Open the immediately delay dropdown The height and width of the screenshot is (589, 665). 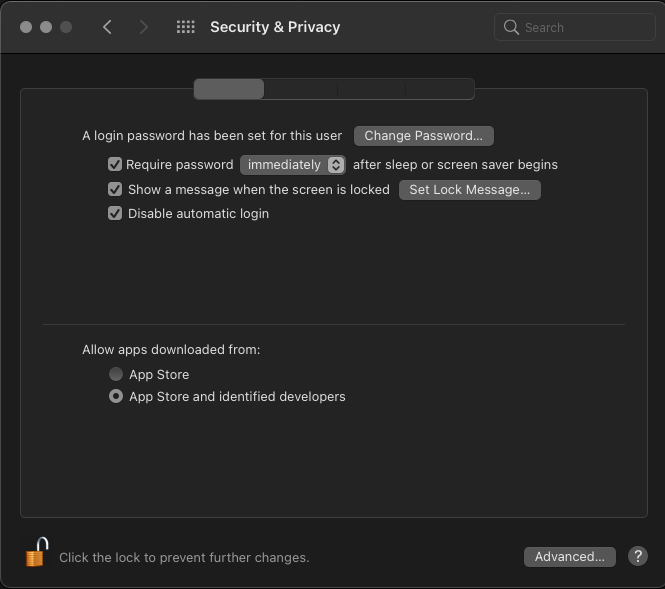(x=284, y=164)
